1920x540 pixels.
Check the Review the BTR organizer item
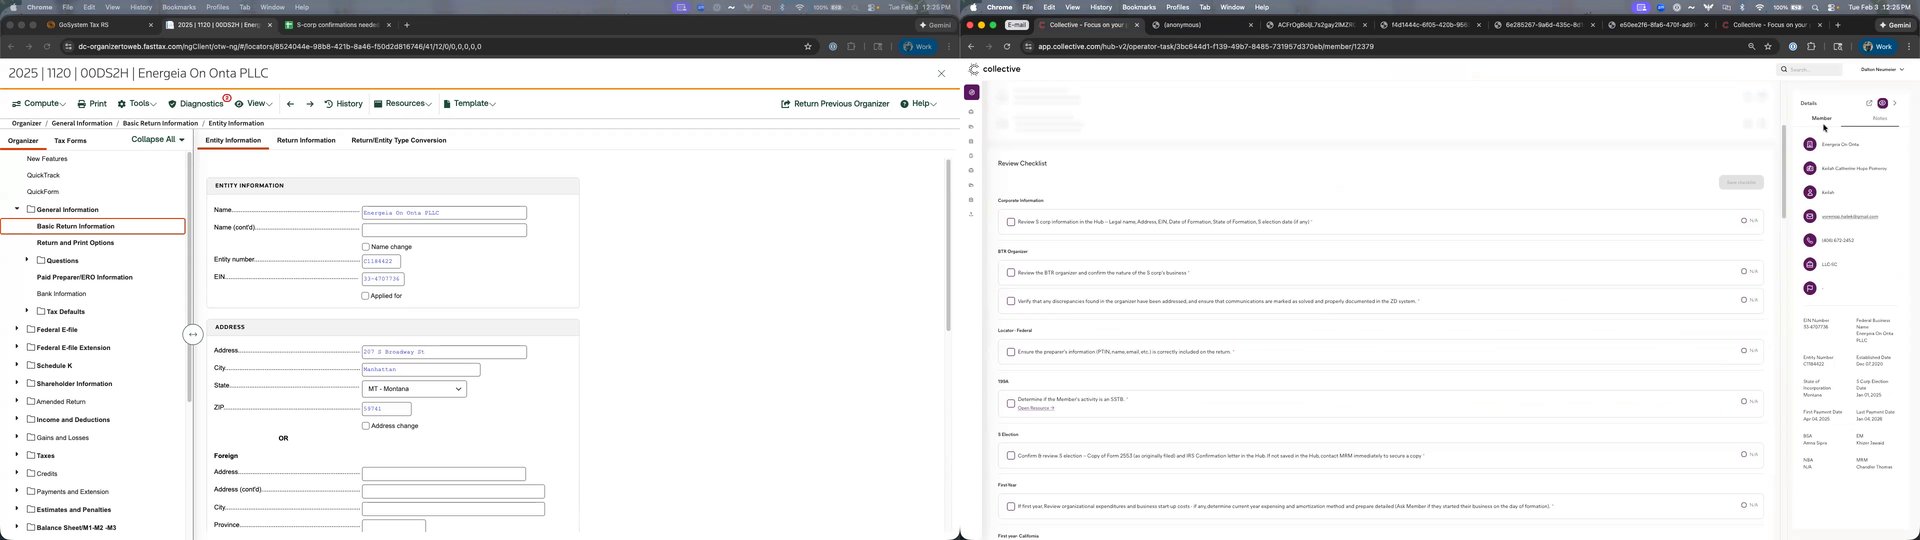click(x=1011, y=272)
